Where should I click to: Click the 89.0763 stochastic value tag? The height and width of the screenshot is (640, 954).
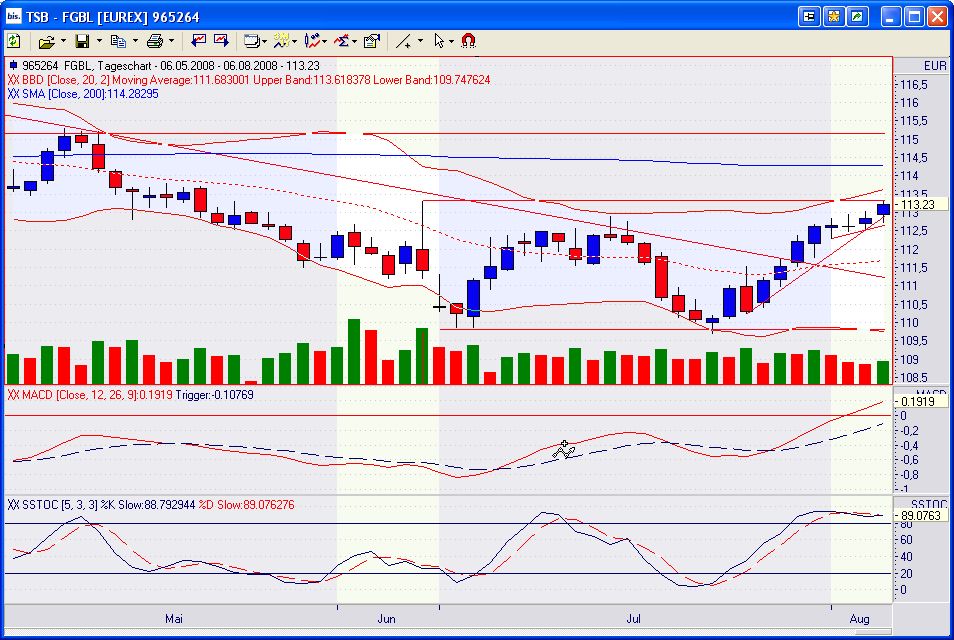[x=921, y=516]
